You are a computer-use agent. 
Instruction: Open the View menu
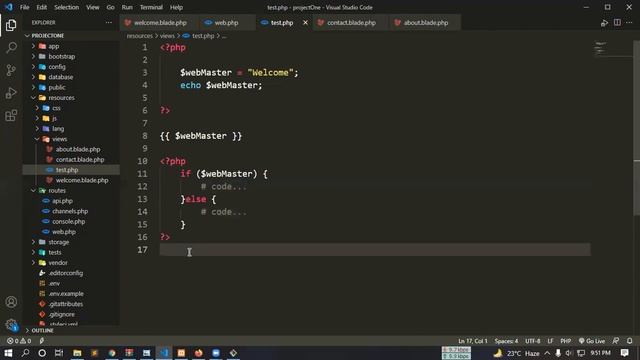coord(93,7)
